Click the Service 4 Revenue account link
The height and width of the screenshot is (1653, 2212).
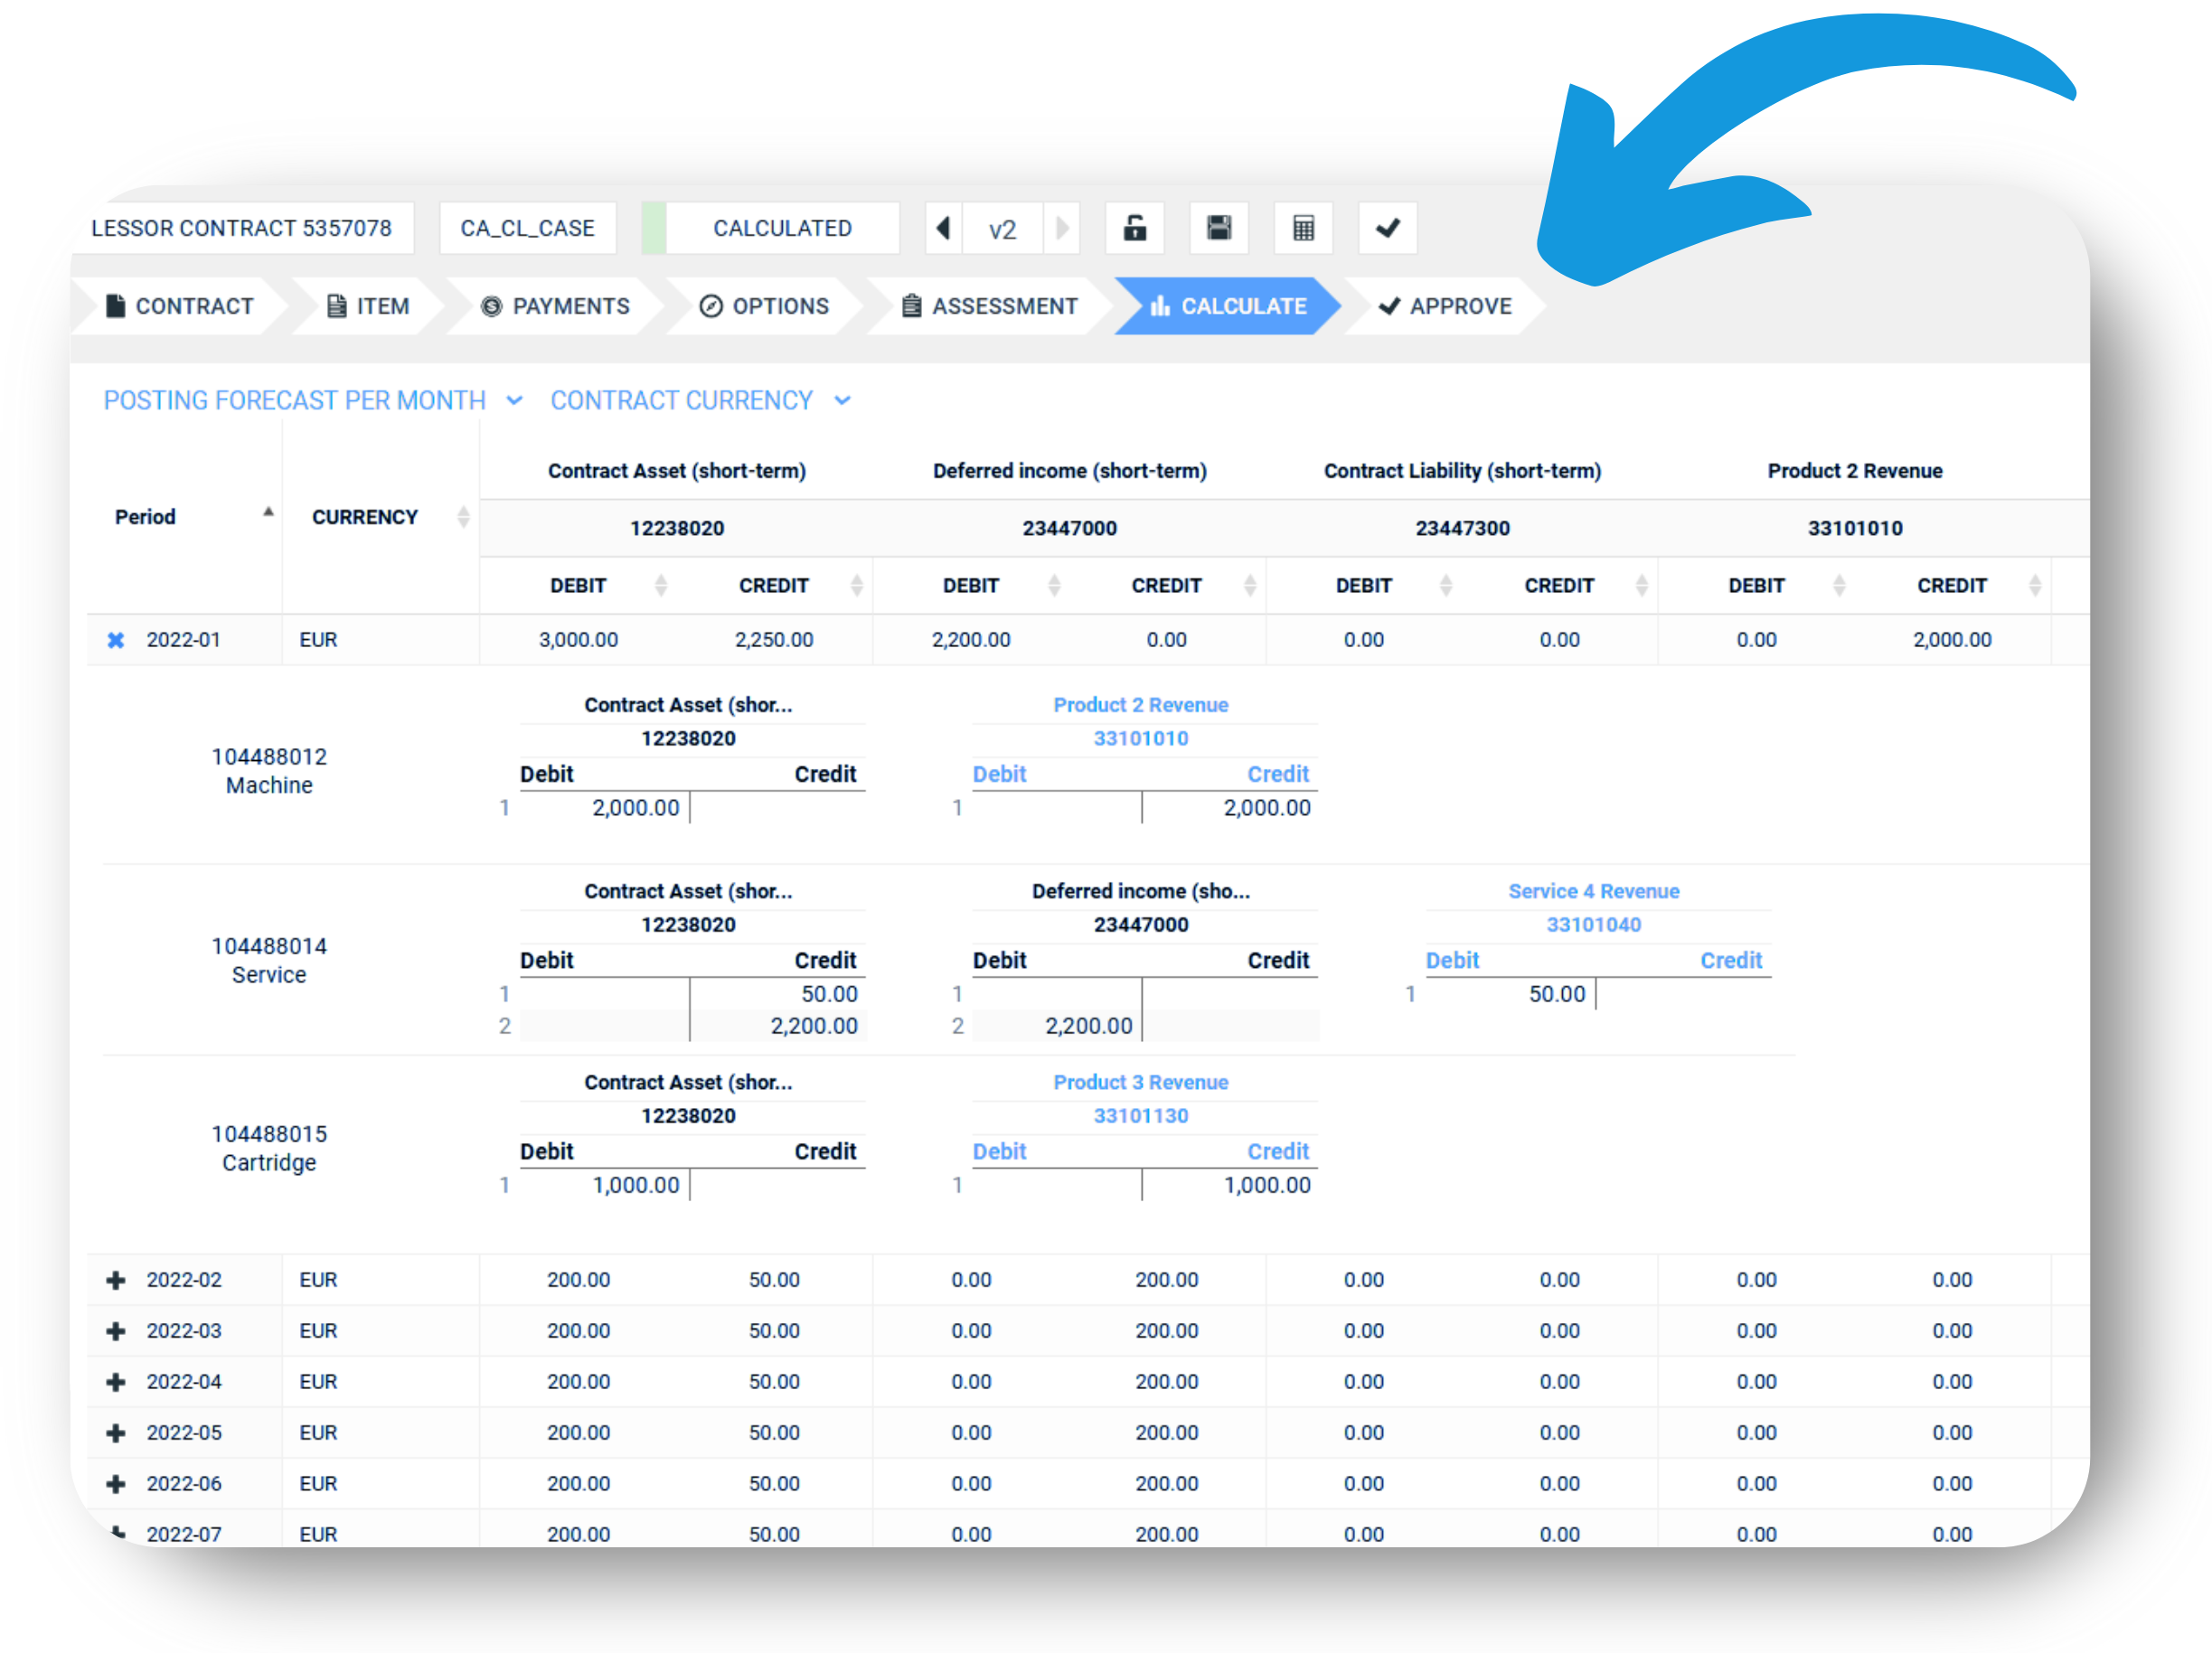coord(1593,891)
